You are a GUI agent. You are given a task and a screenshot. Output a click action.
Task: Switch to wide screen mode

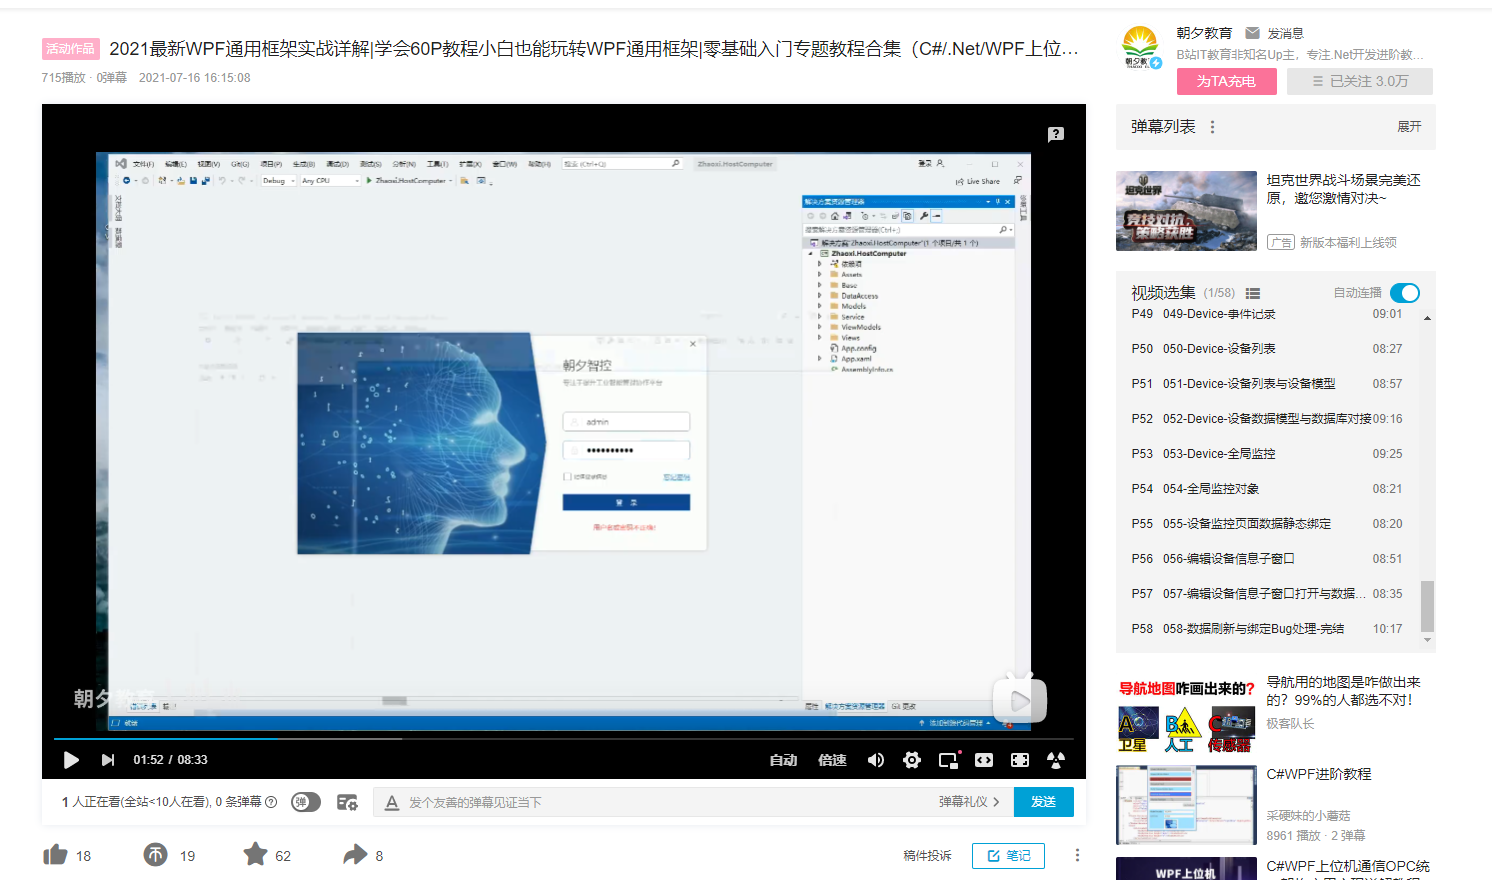[x=984, y=760]
